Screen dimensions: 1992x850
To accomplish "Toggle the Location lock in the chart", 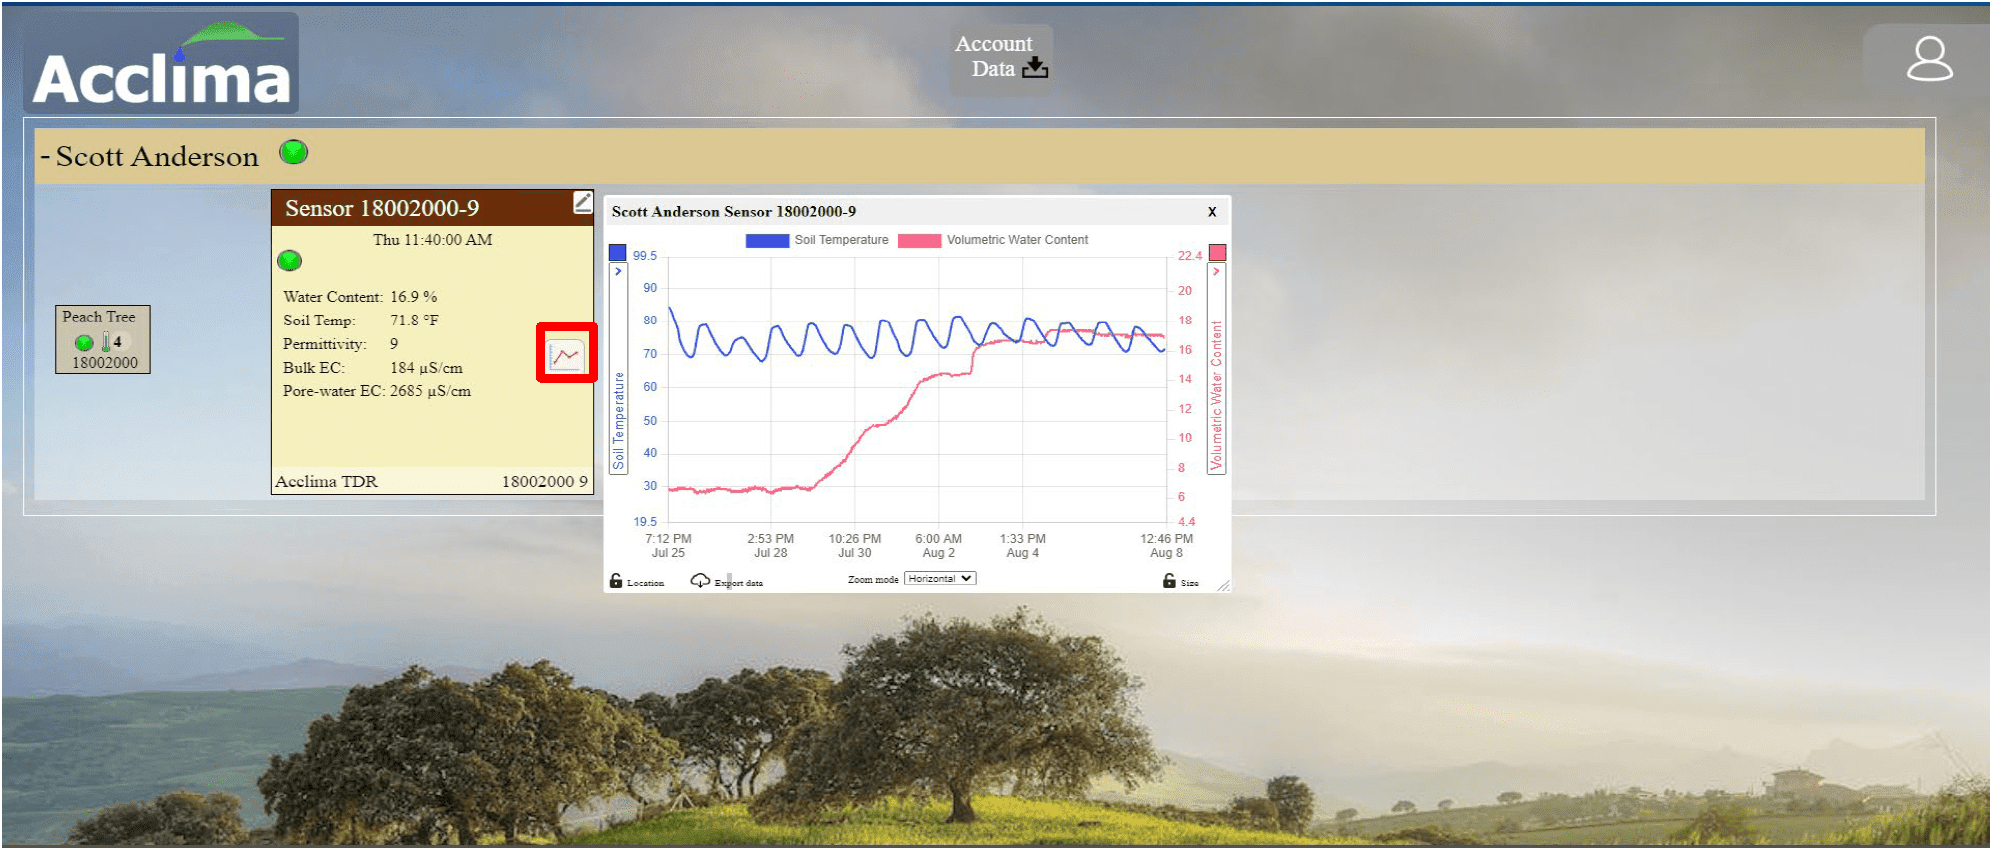I will (616, 581).
